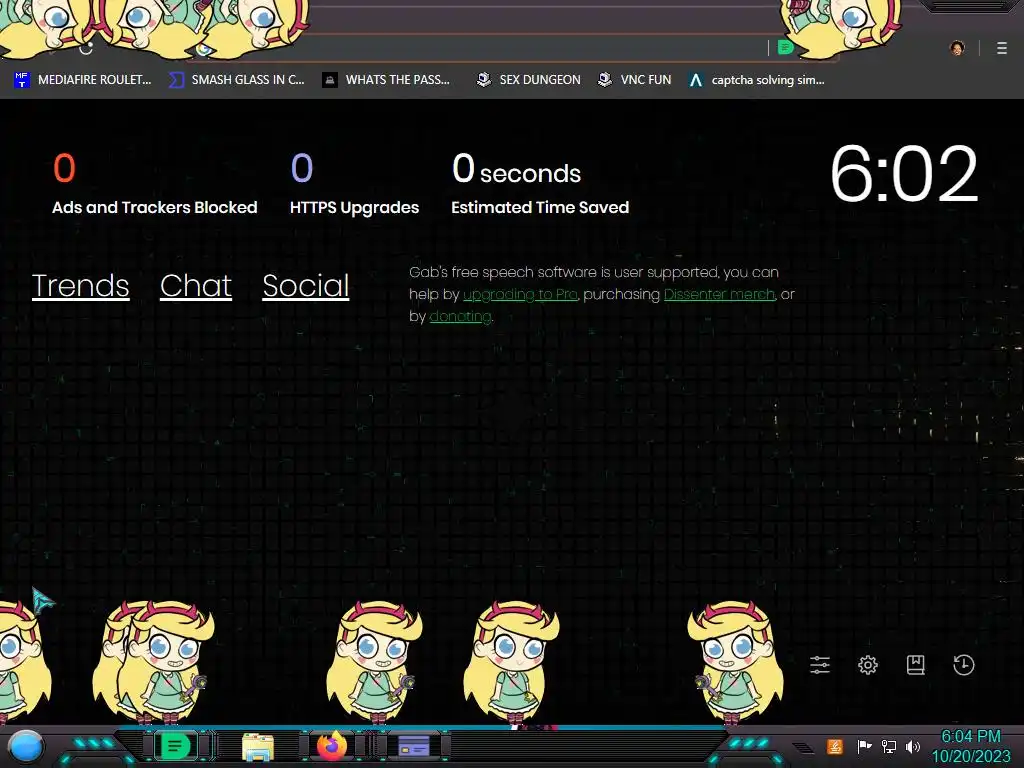Open the volume speaker tray icon
Viewport: 1024px width, 768px height.
913,746
